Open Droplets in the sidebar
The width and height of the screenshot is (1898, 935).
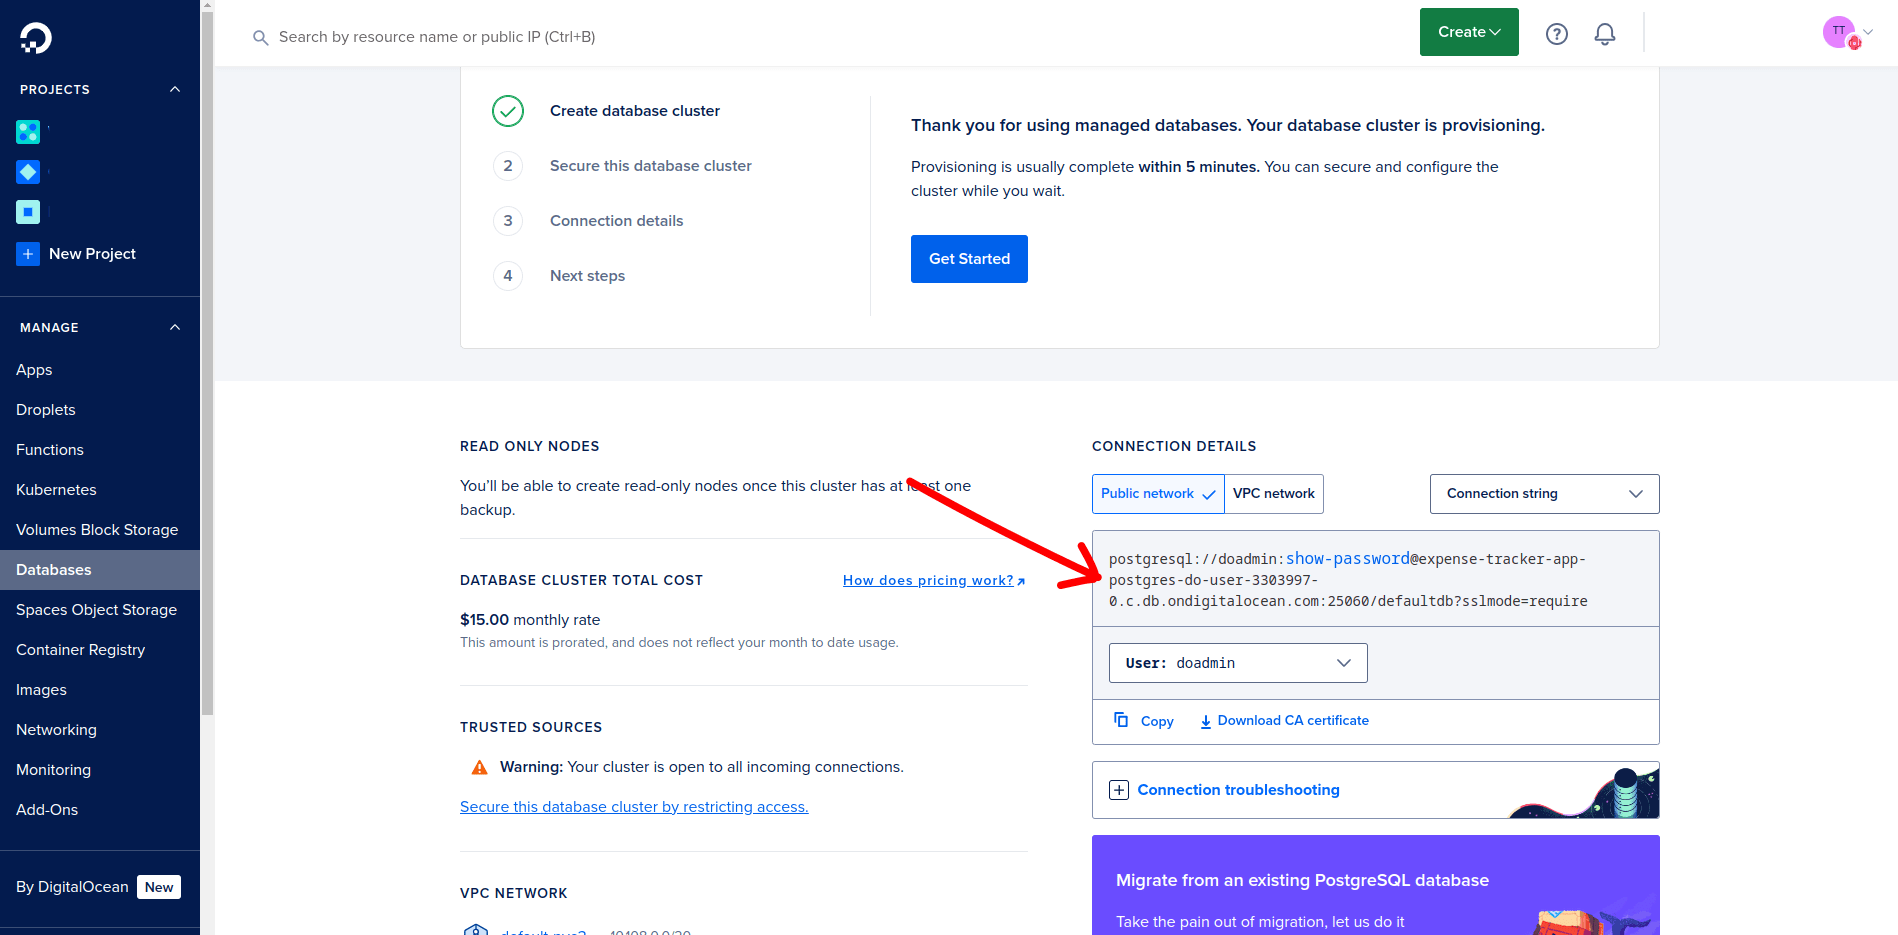click(x=46, y=410)
